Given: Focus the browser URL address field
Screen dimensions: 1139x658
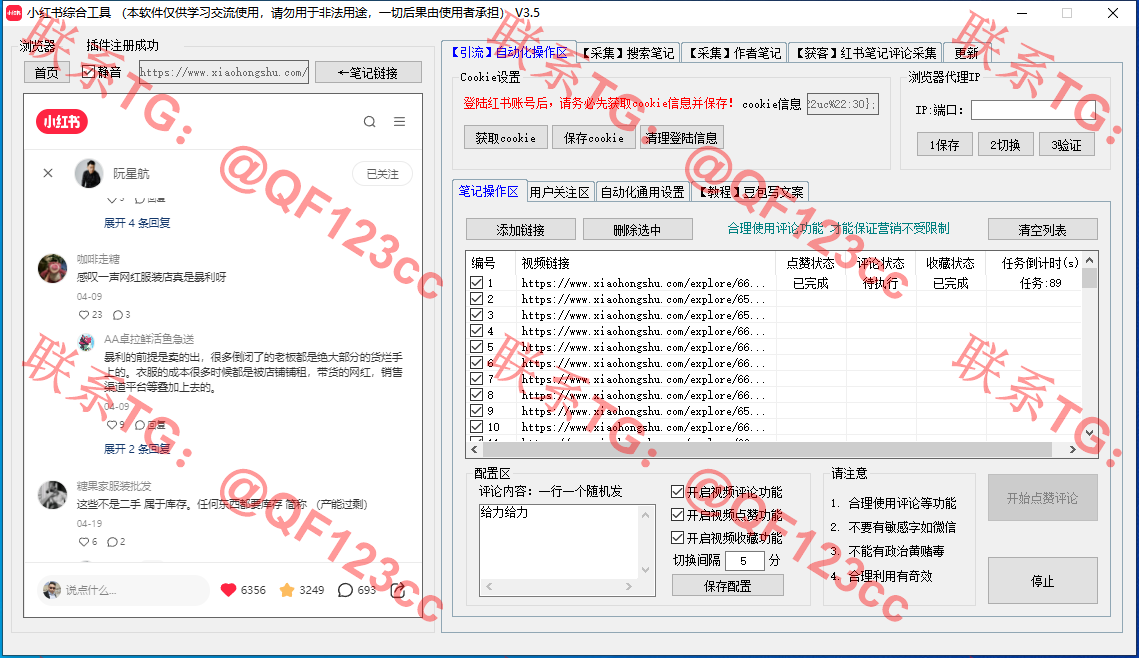Looking at the screenshot, I should coord(224,72).
